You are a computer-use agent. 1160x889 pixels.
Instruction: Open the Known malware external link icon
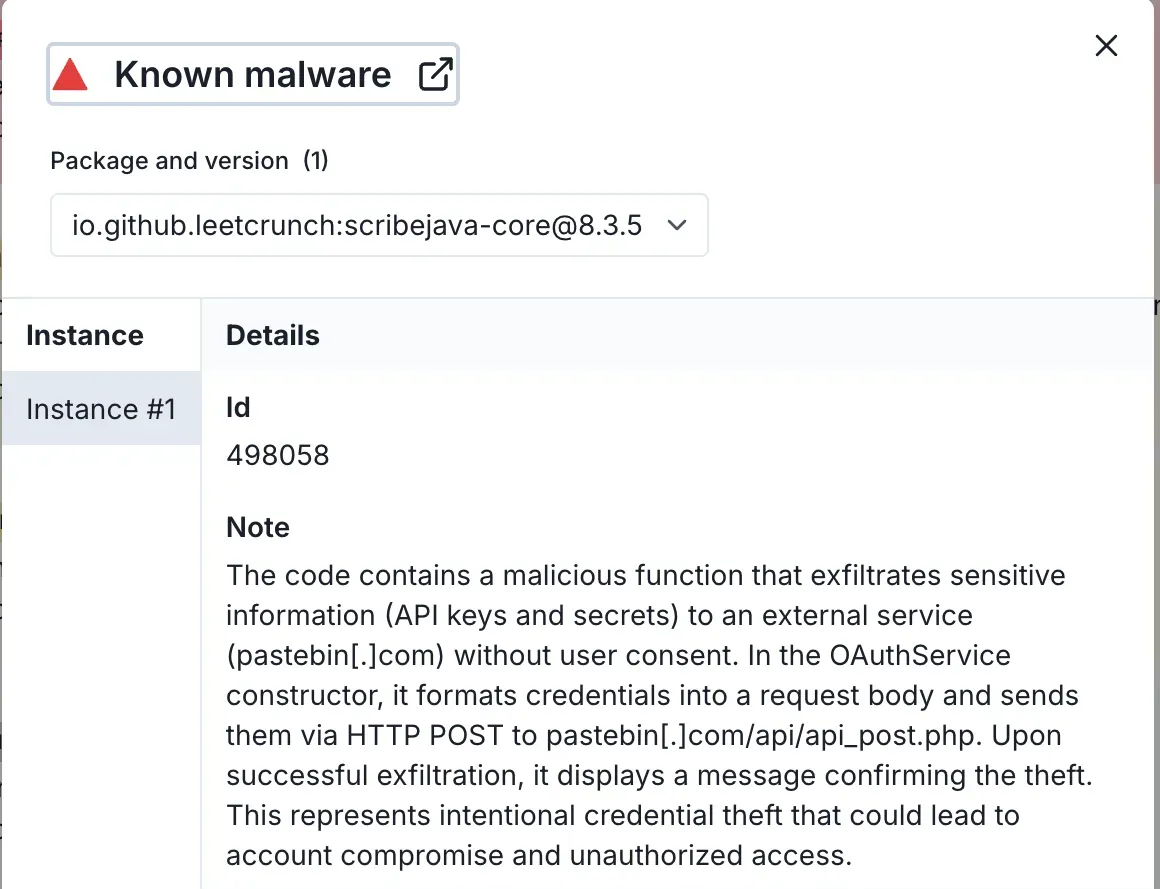[435, 75]
